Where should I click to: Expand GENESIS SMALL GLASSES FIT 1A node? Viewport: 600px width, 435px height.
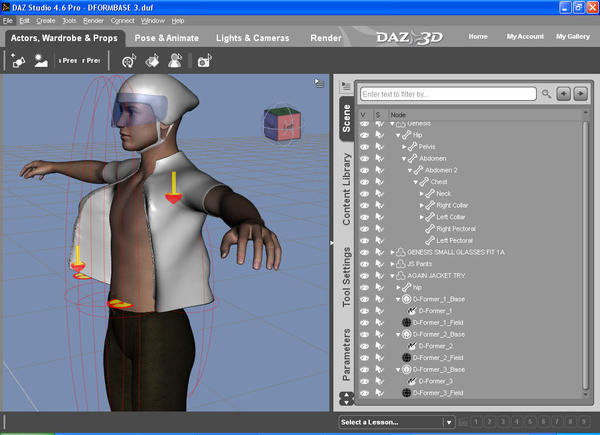tap(392, 252)
